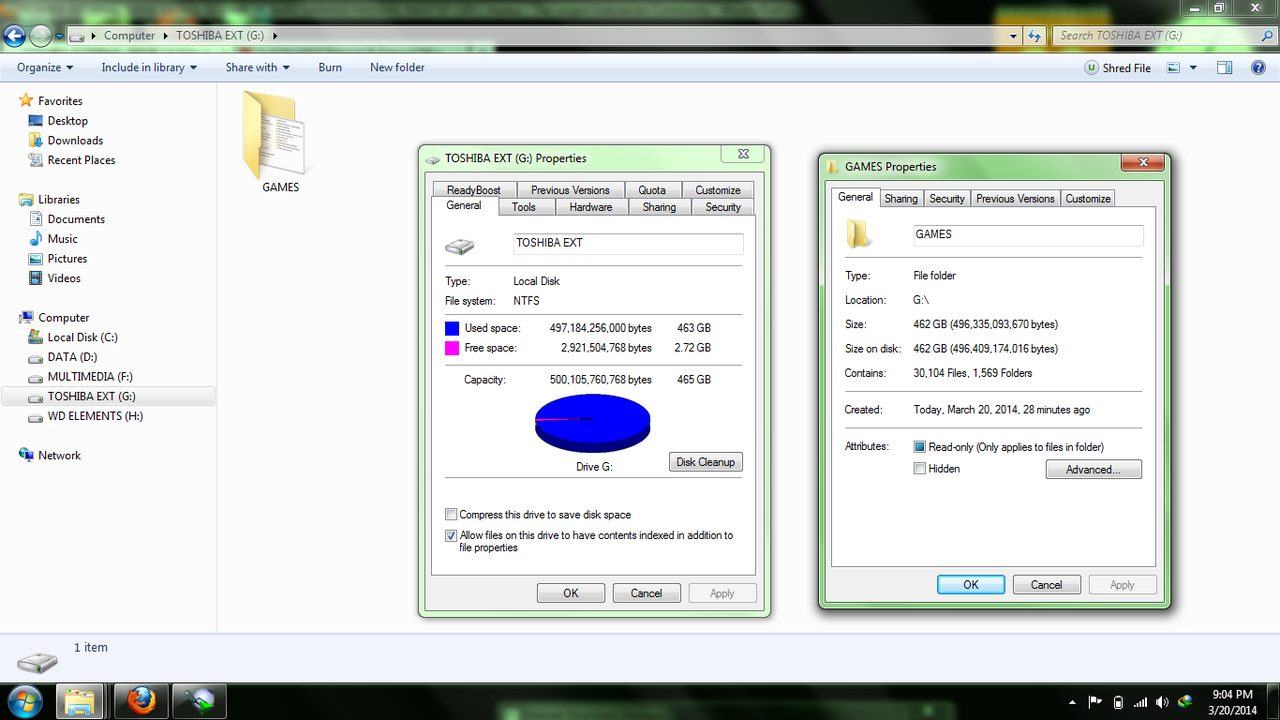The height and width of the screenshot is (720, 1280).
Task: Click the New folder toolbar button
Action: click(397, 68)
